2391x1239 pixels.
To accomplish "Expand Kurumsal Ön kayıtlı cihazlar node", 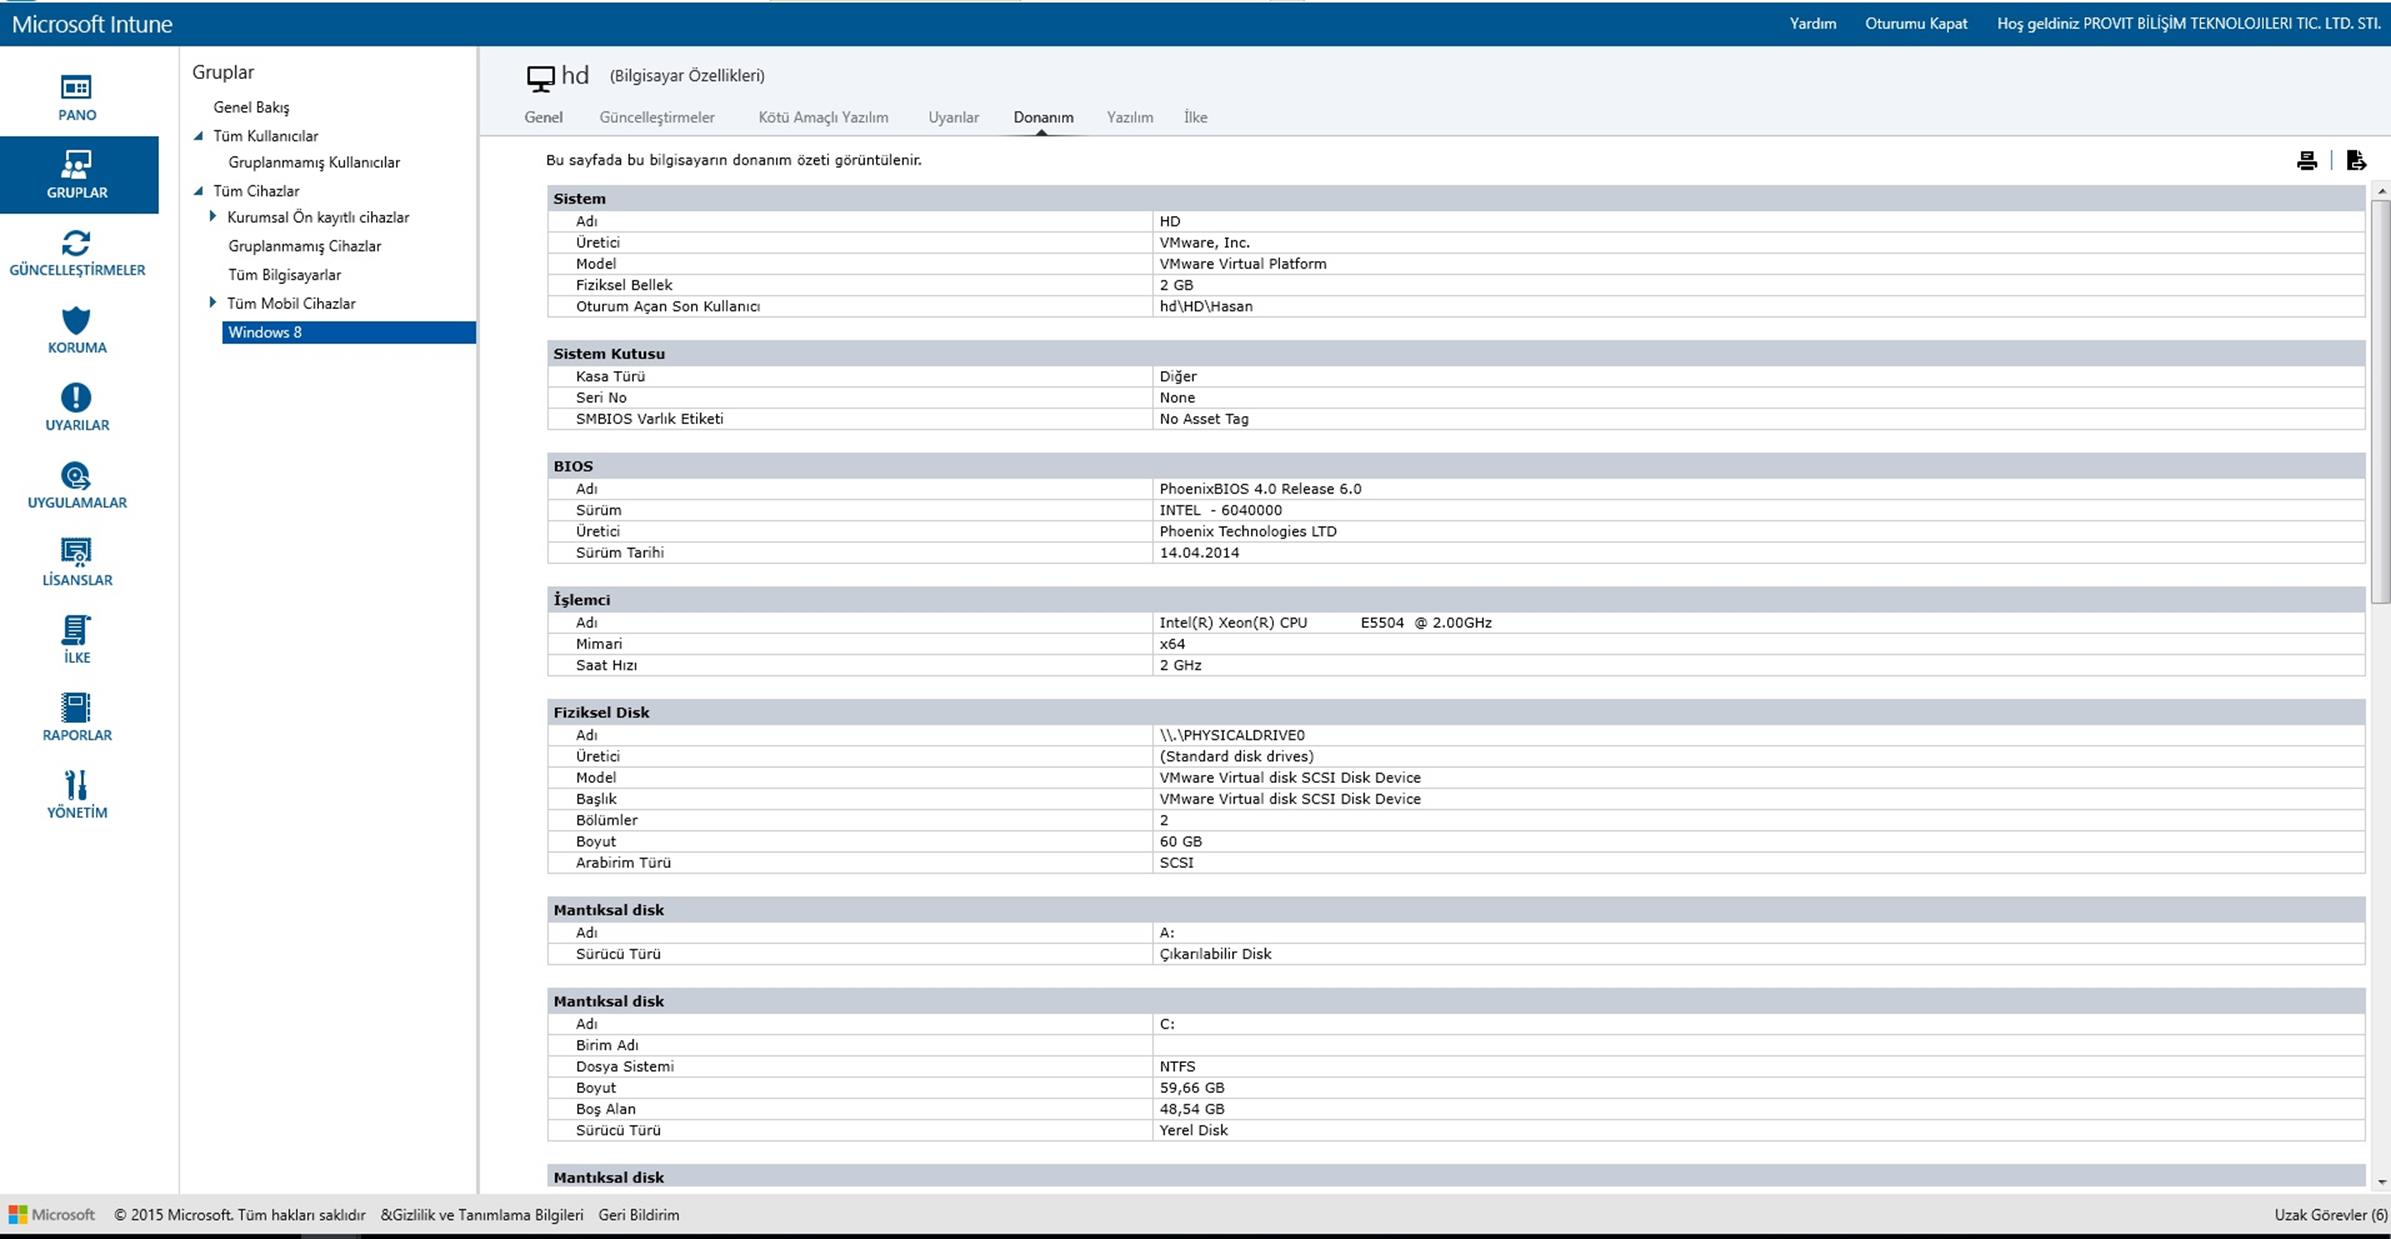I will tap(212, 217).
